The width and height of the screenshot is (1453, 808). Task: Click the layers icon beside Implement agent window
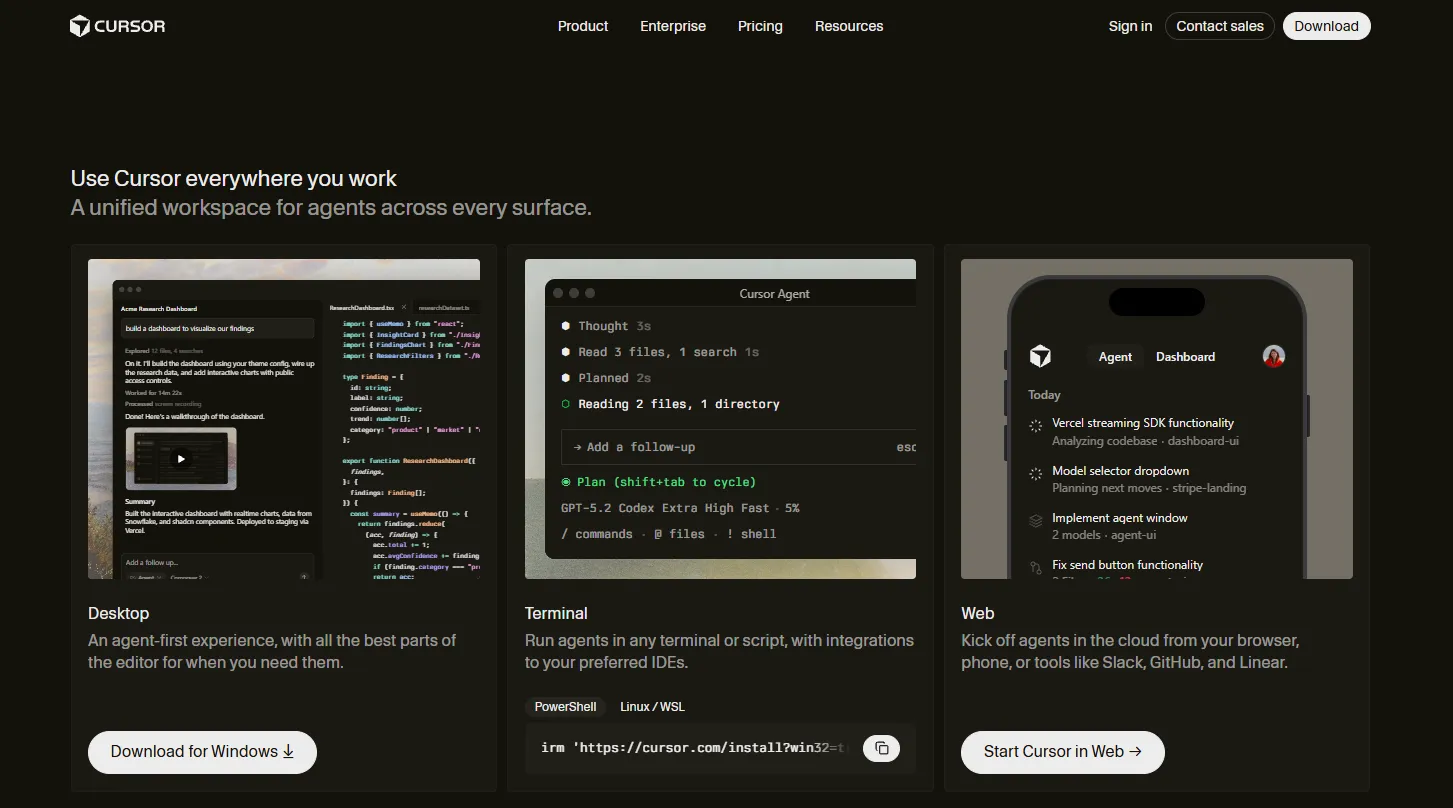coord(1036,521)
